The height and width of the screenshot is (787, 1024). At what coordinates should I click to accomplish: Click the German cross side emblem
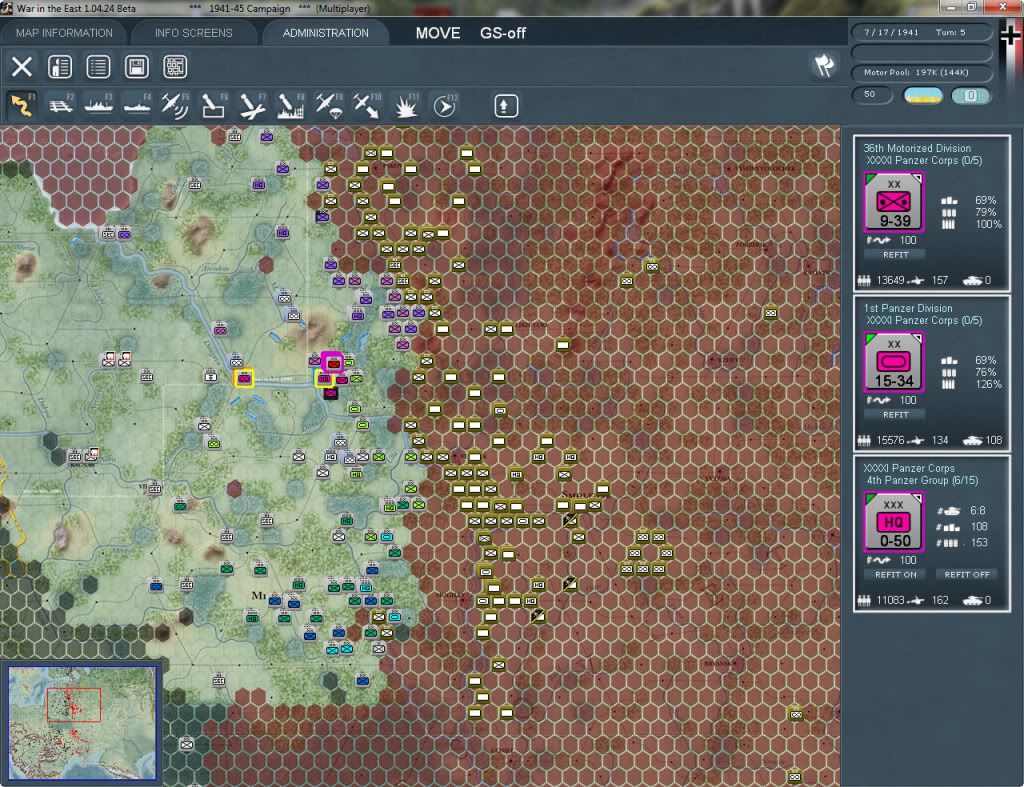point(1010,37)
